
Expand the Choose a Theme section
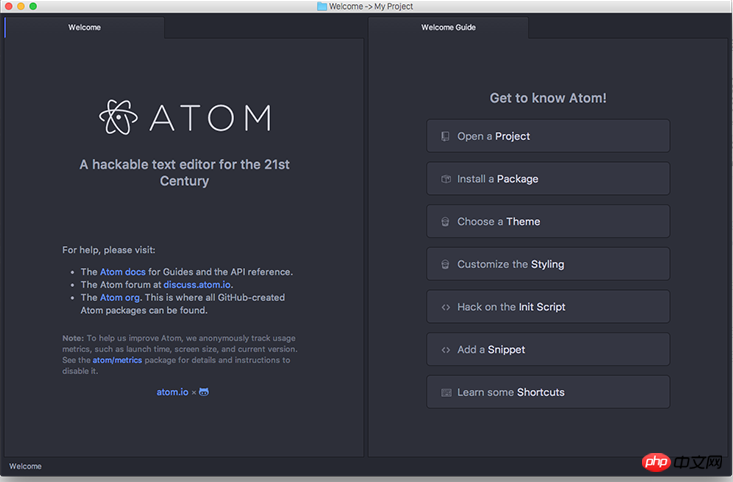click(x=548, y=221)
